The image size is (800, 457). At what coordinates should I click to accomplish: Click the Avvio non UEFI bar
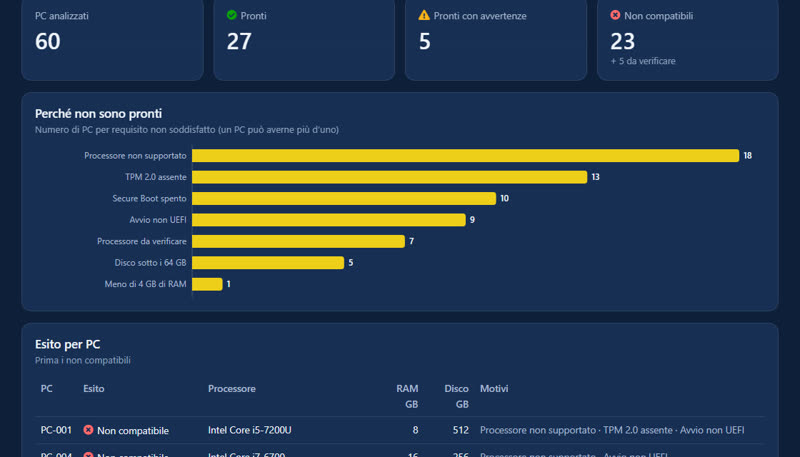(x=329, y=220)
